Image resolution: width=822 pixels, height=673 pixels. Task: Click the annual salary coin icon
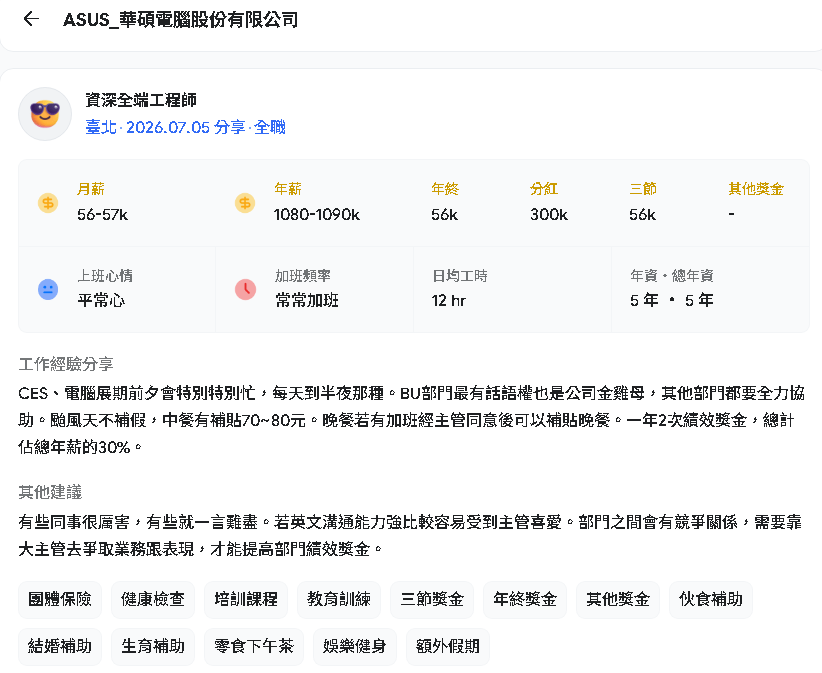tap(245, 203)
